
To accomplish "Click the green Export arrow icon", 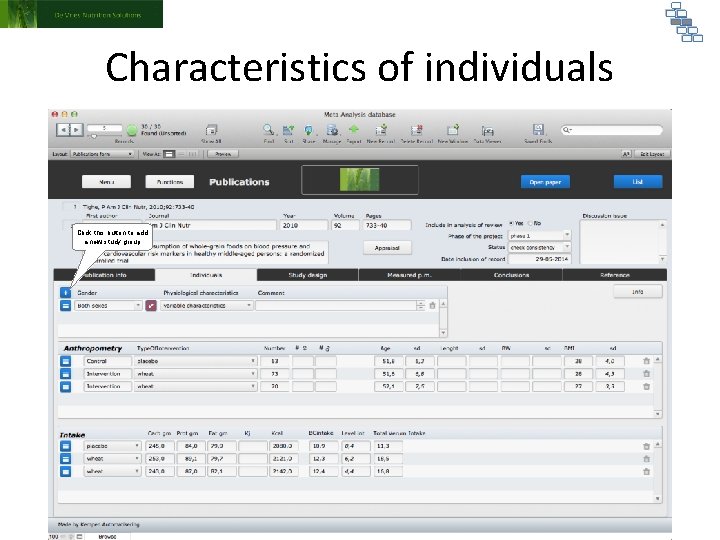I will click(354, 129).
